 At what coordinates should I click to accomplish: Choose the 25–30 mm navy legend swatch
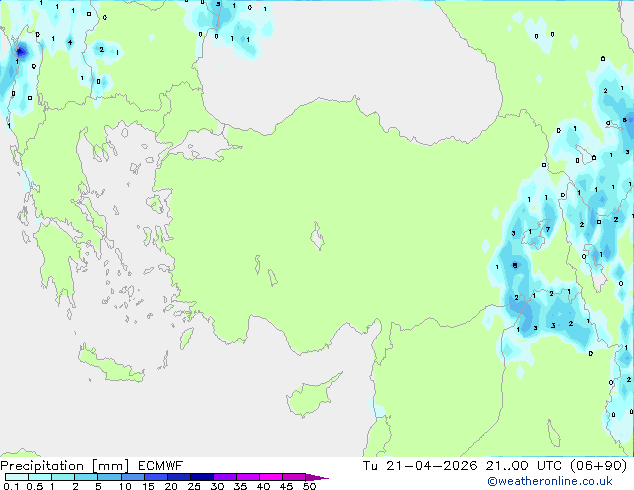[x=202, y=477]
